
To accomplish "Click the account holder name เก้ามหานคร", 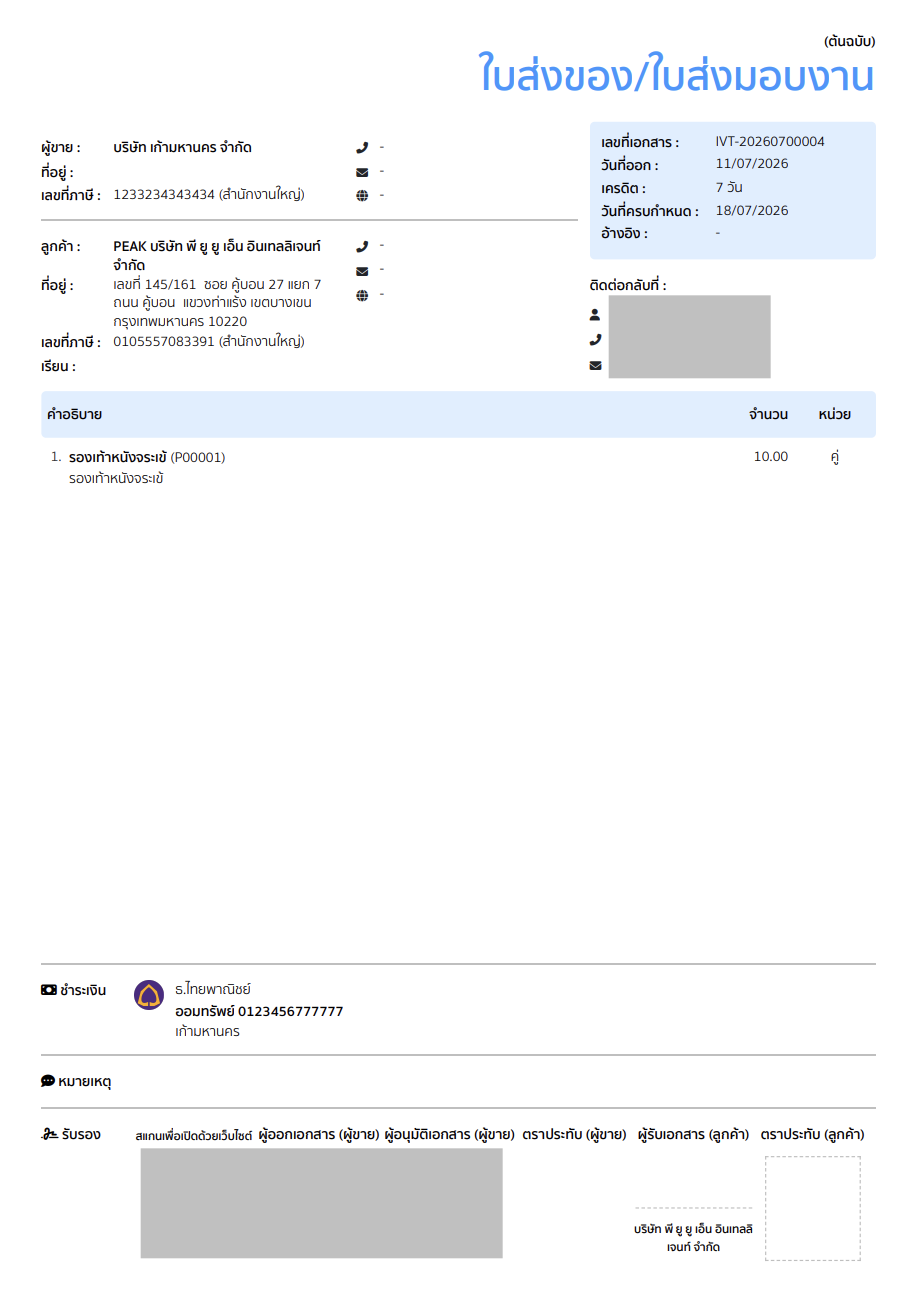I will pyautogui.click(x=207, y=1032).
